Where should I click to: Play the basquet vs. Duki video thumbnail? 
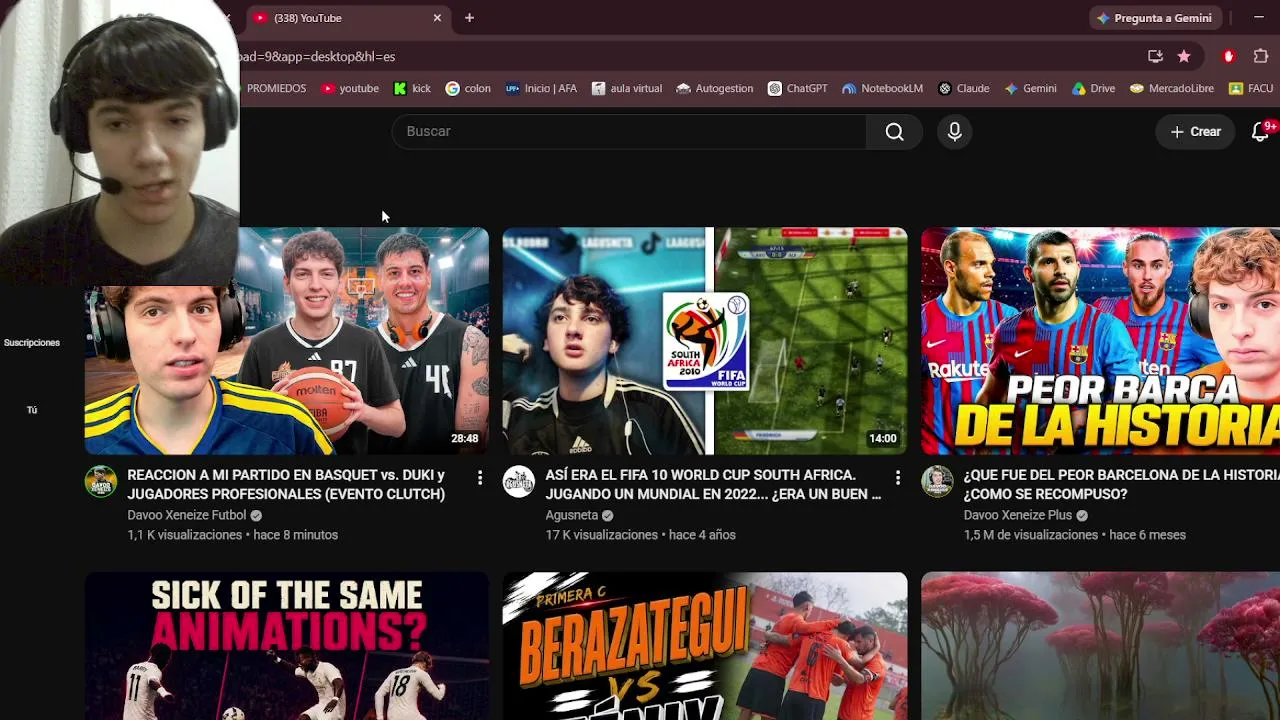[x=287, y=341]
